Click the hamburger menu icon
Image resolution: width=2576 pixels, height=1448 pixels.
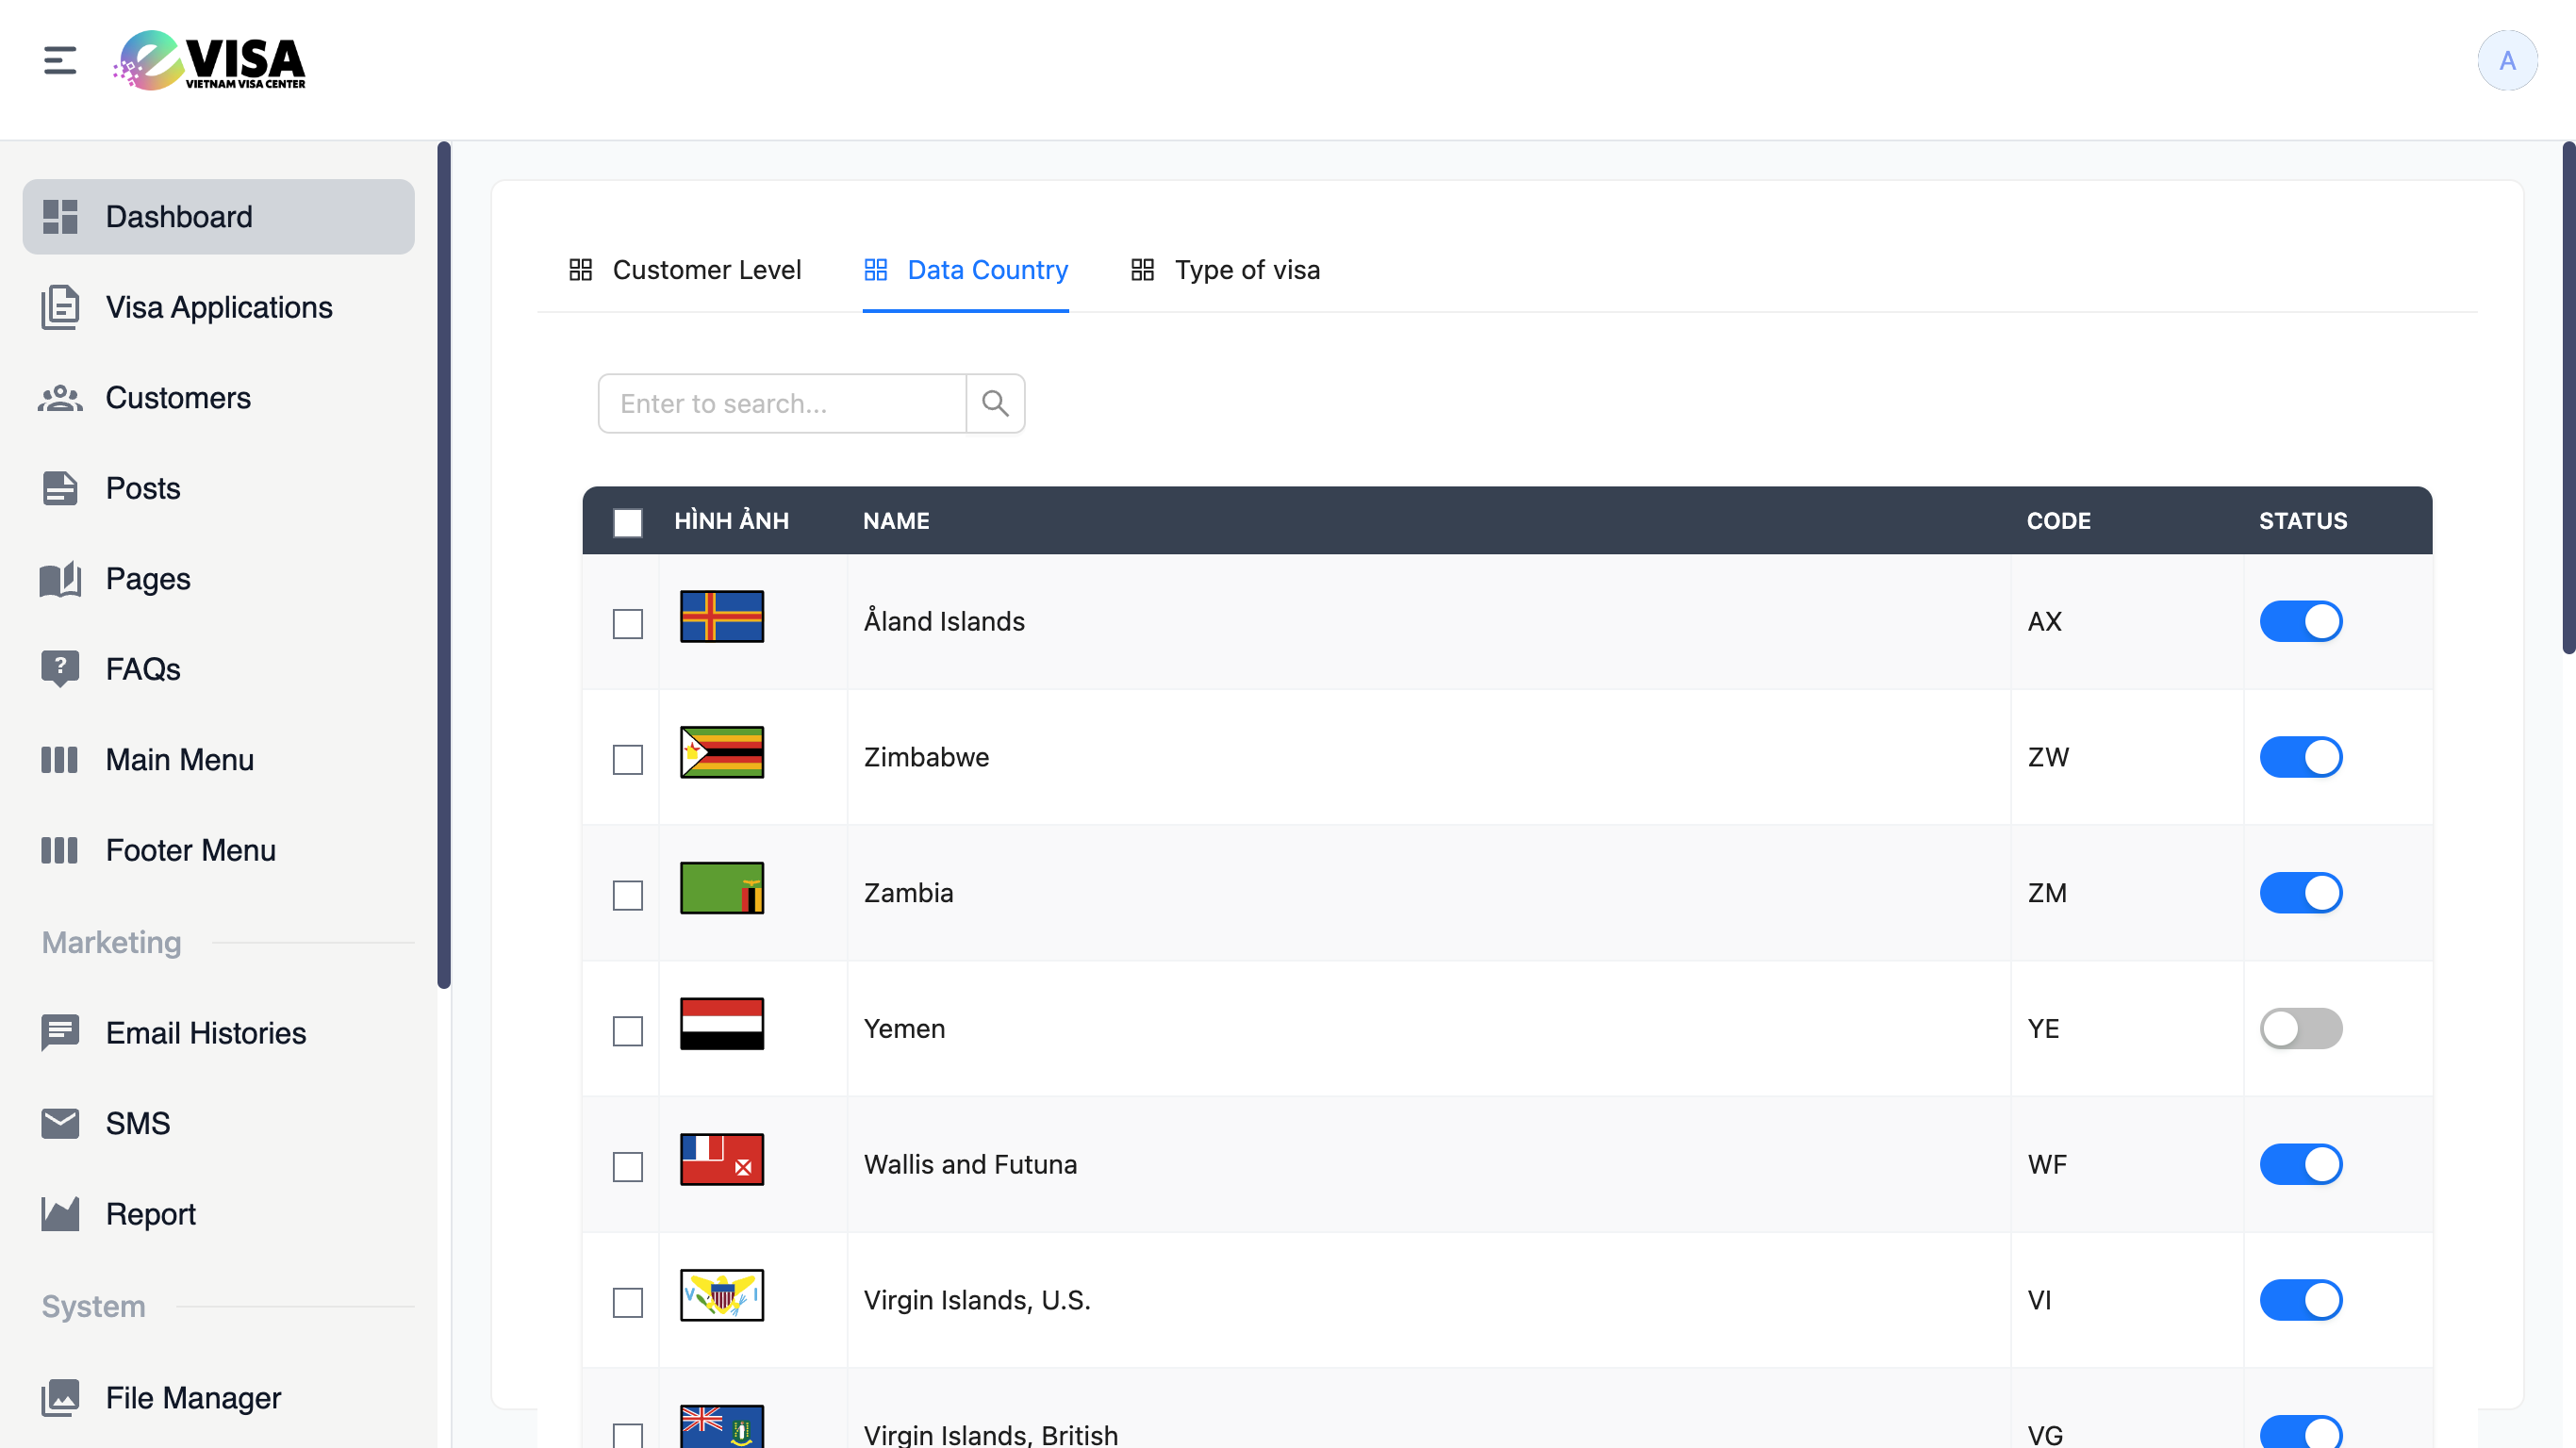[x=60, y=60]
